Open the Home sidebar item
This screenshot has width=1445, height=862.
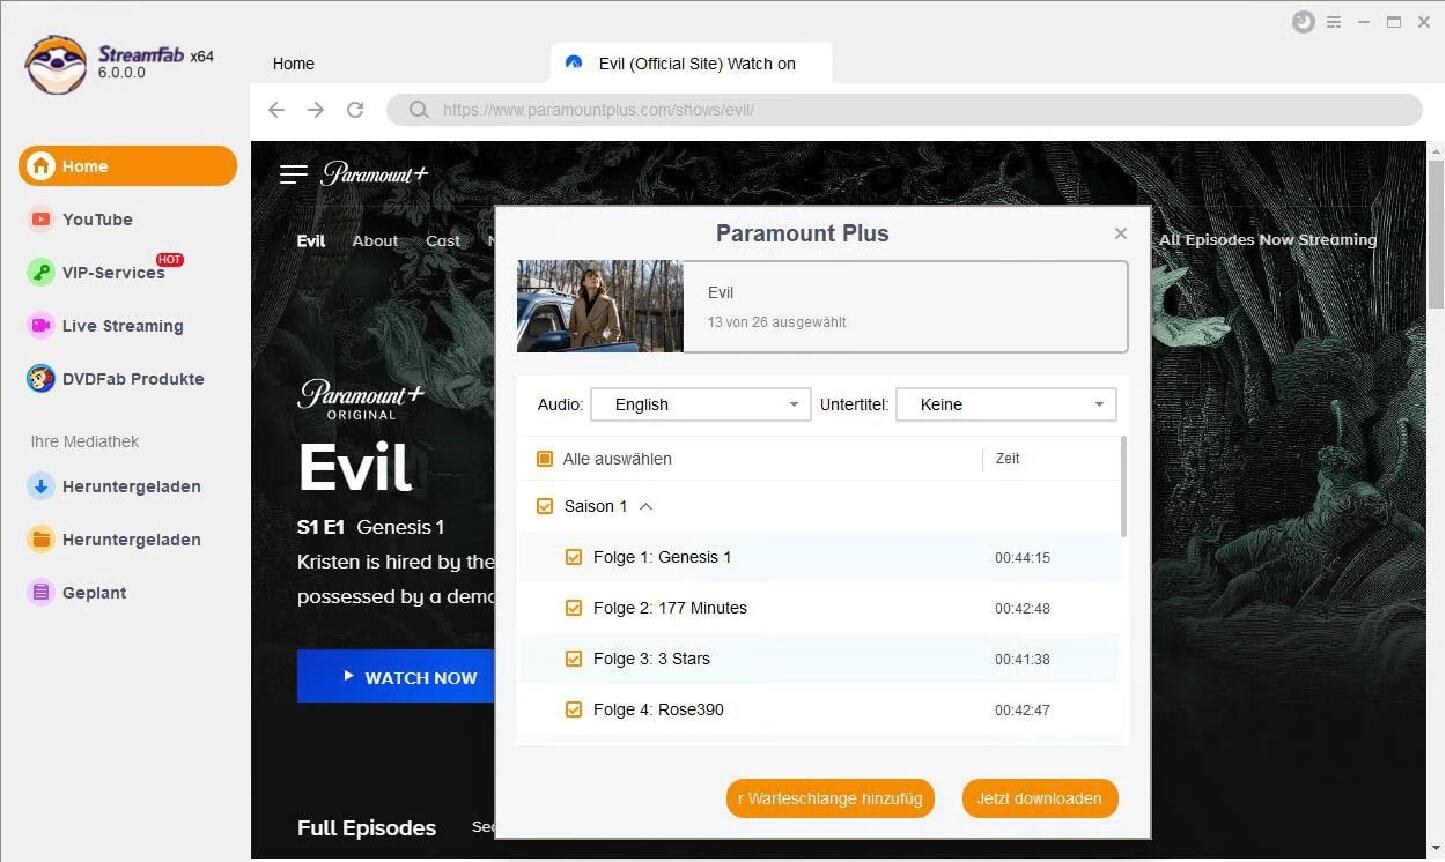click(x=128, y=166)
